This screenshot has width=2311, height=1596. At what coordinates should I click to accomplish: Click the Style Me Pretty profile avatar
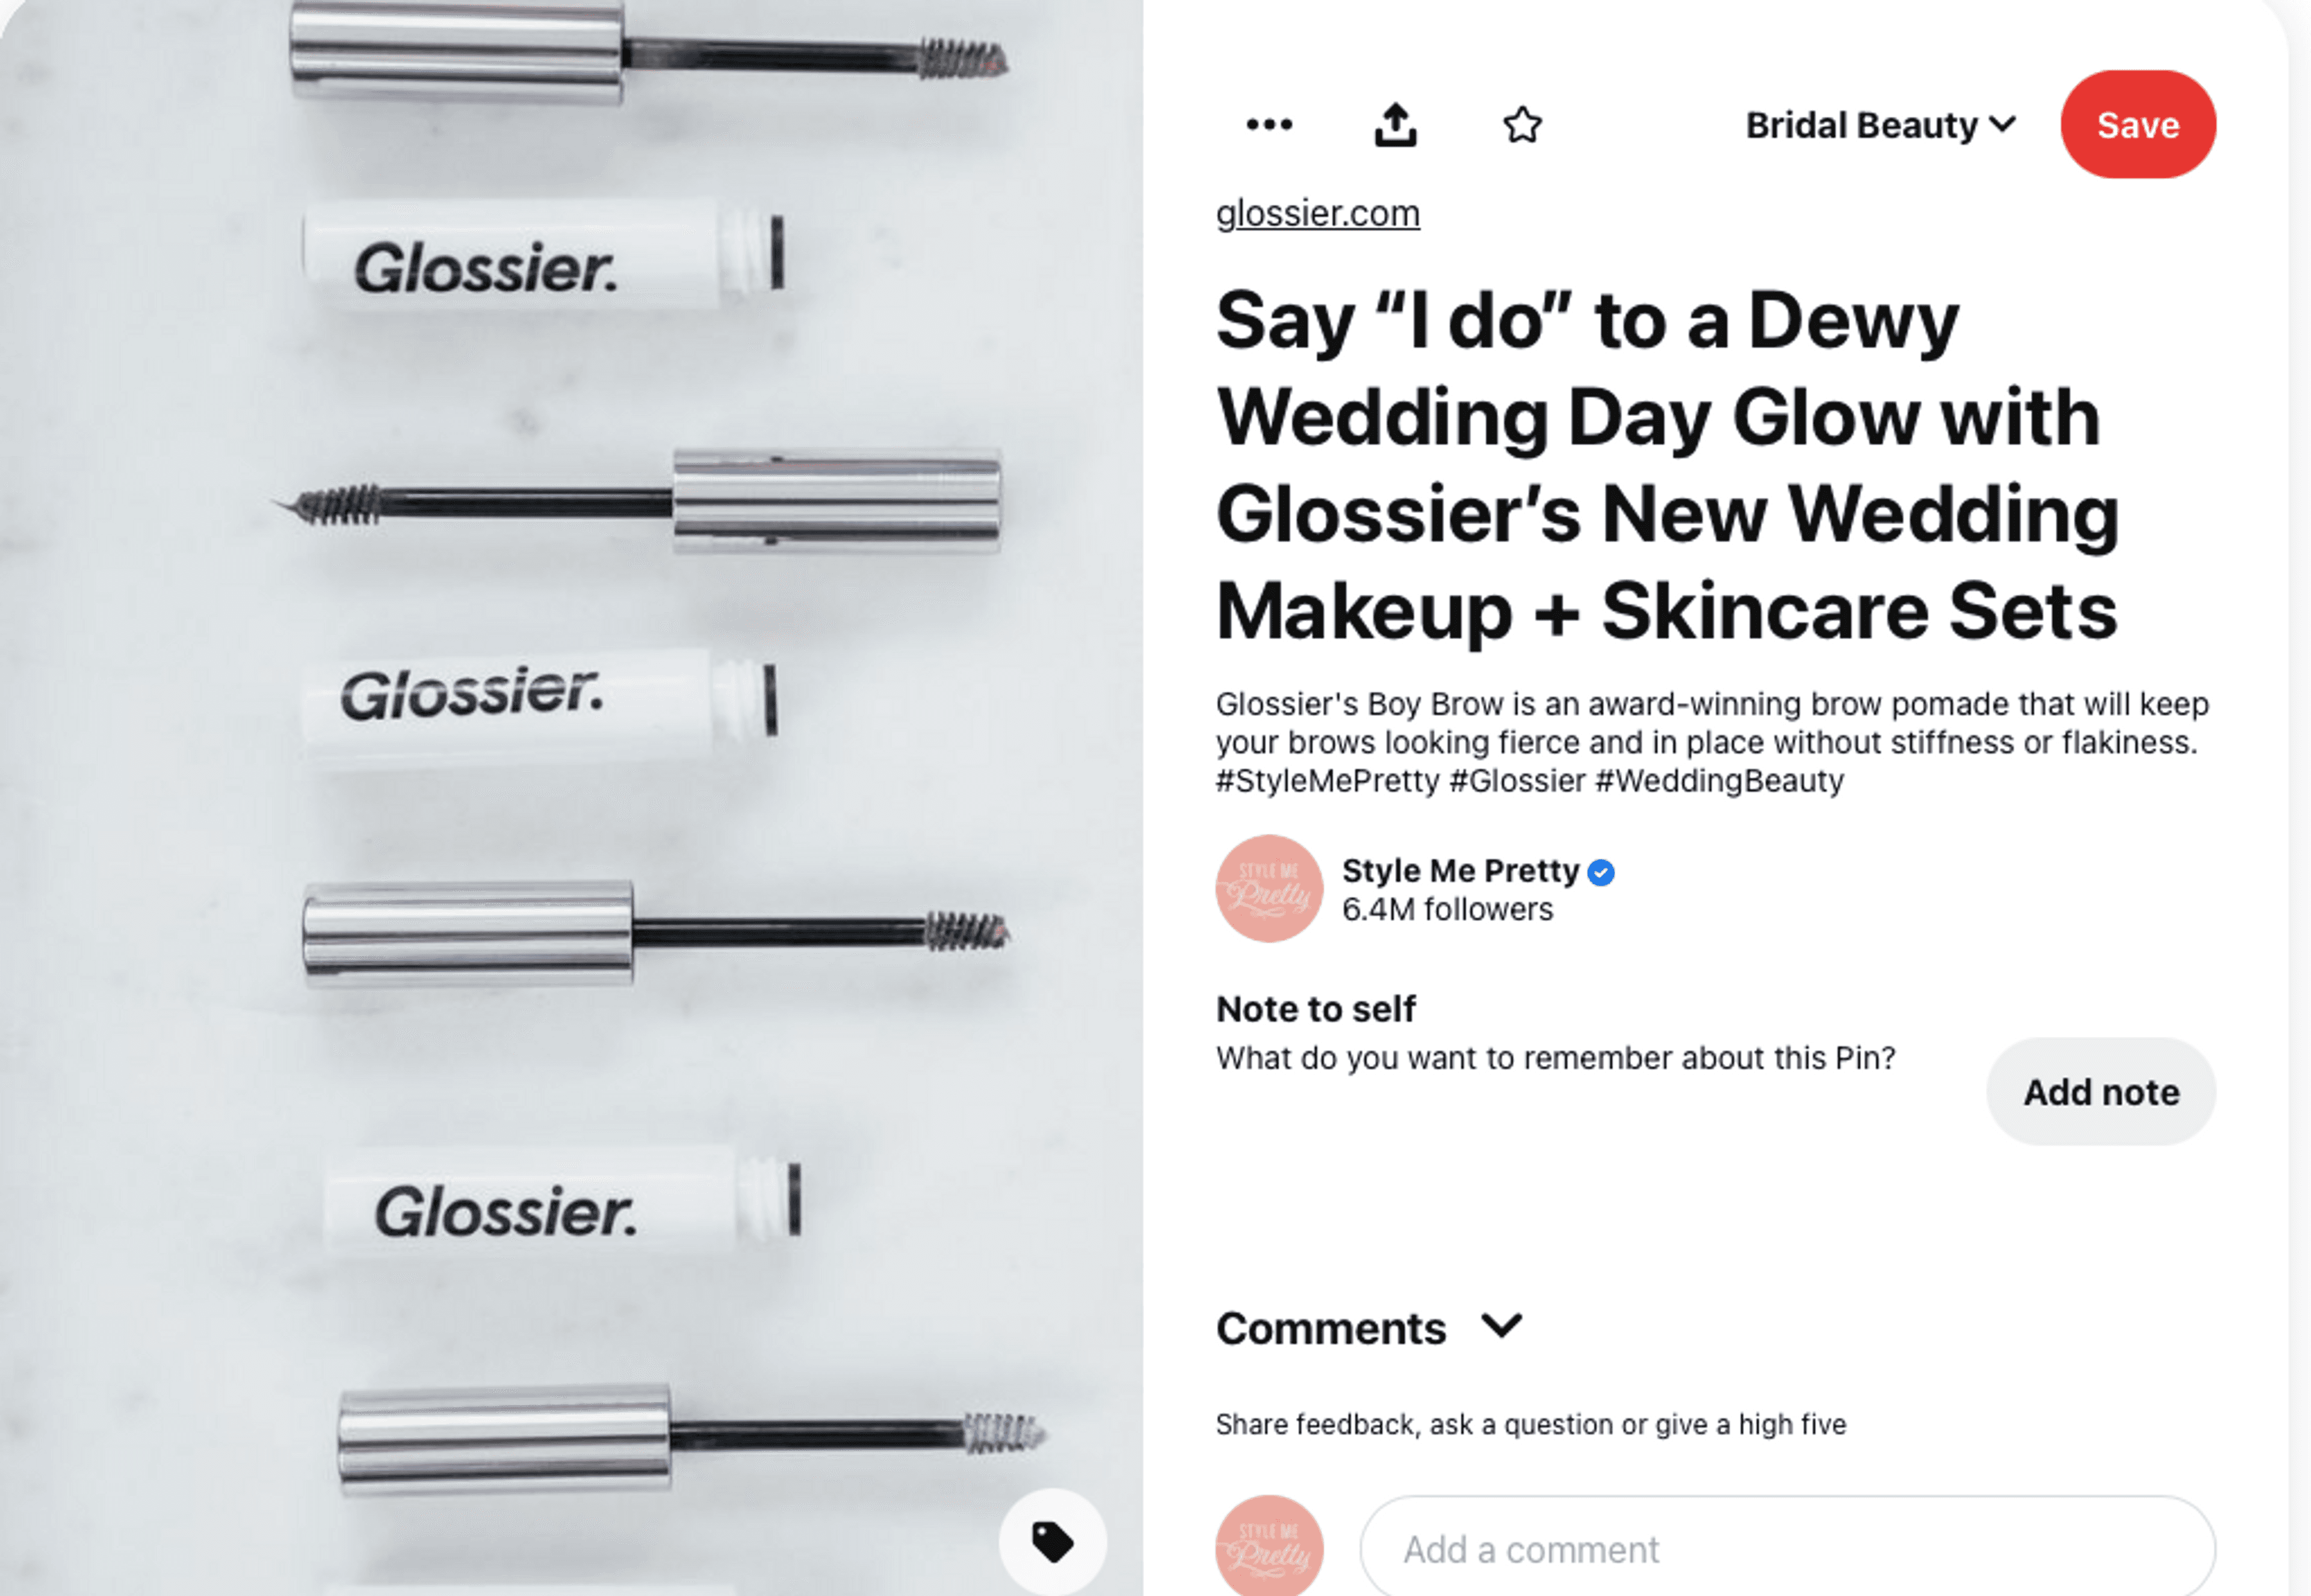tap(1269, 888)
